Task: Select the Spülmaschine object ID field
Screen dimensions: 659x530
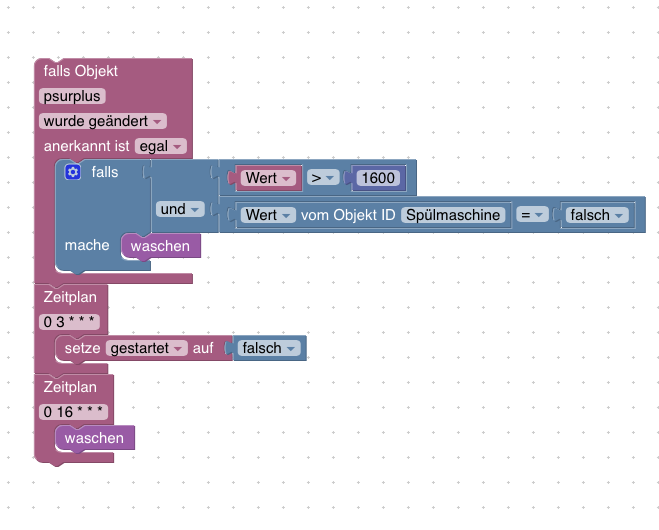Action: 453,215
